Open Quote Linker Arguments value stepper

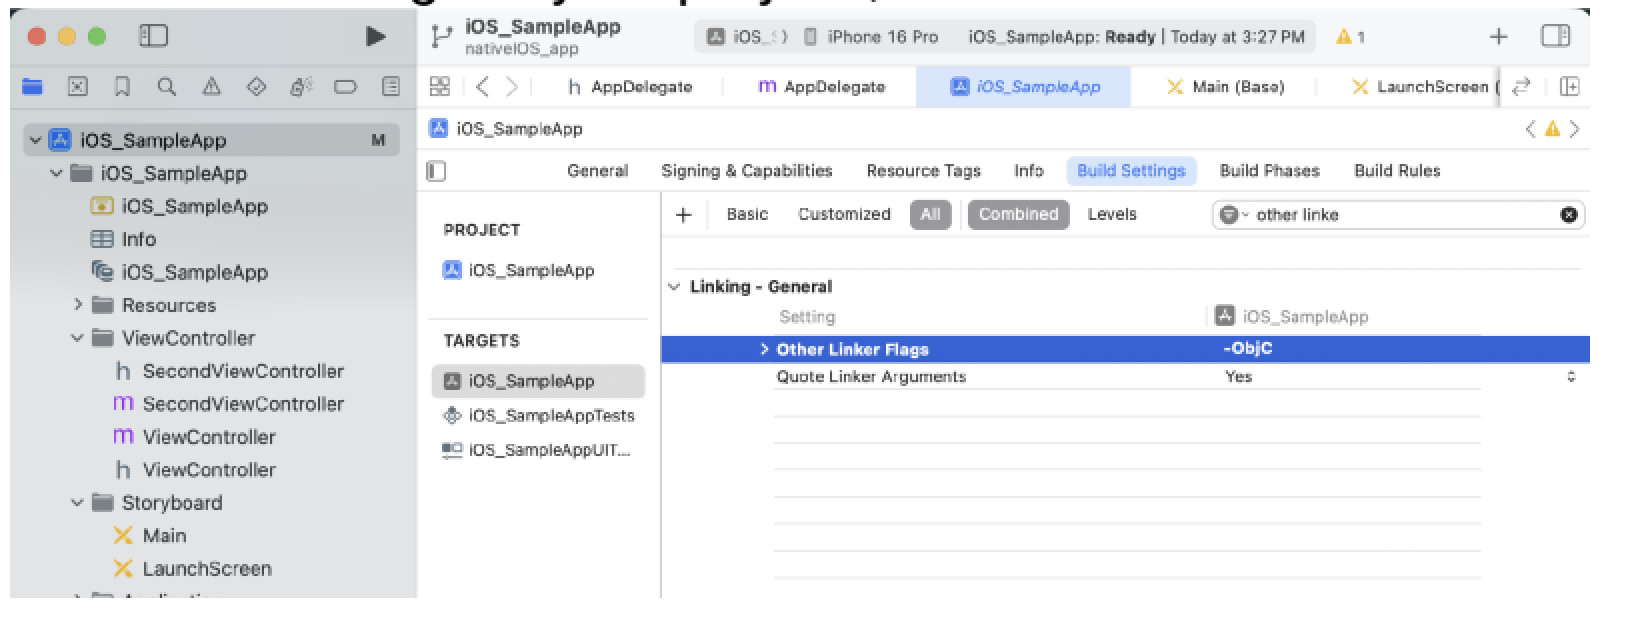point(1571,377)
